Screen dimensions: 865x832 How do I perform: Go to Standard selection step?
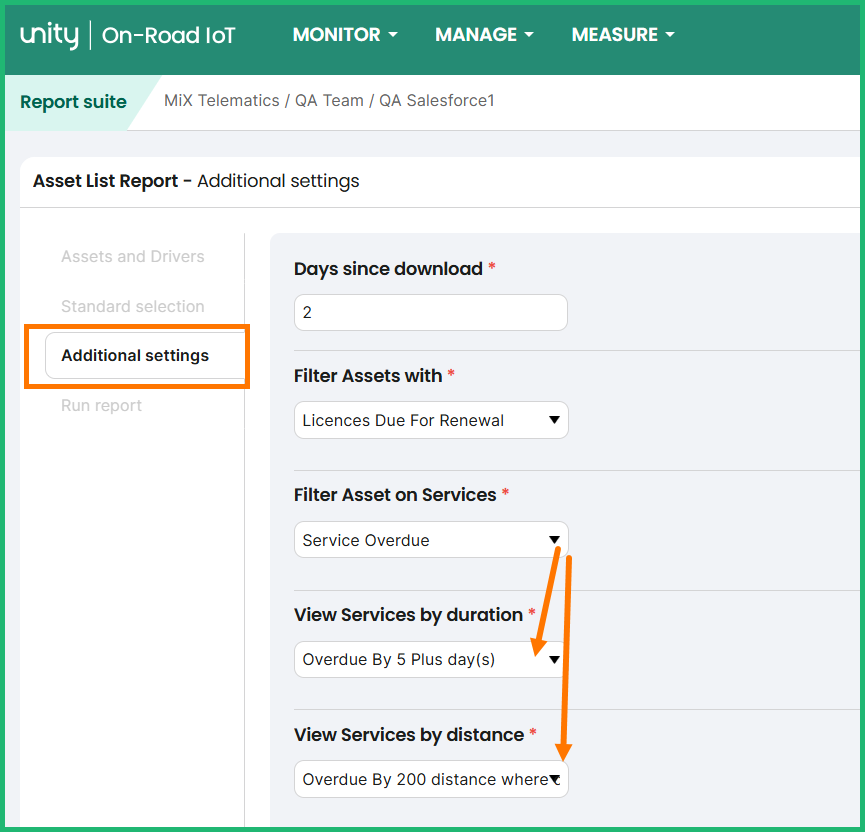(x=132, y=306)
